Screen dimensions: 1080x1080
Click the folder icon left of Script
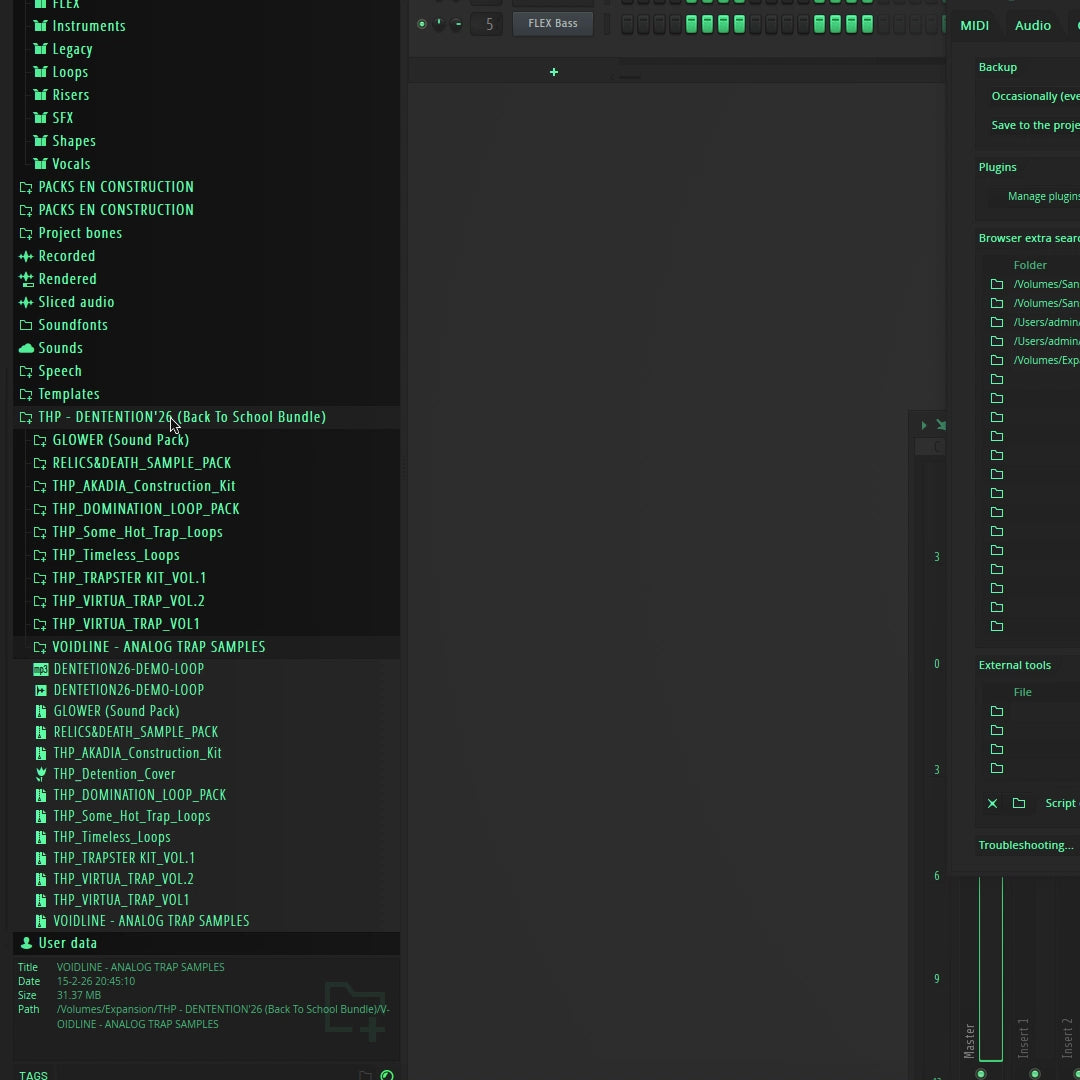1019,803
